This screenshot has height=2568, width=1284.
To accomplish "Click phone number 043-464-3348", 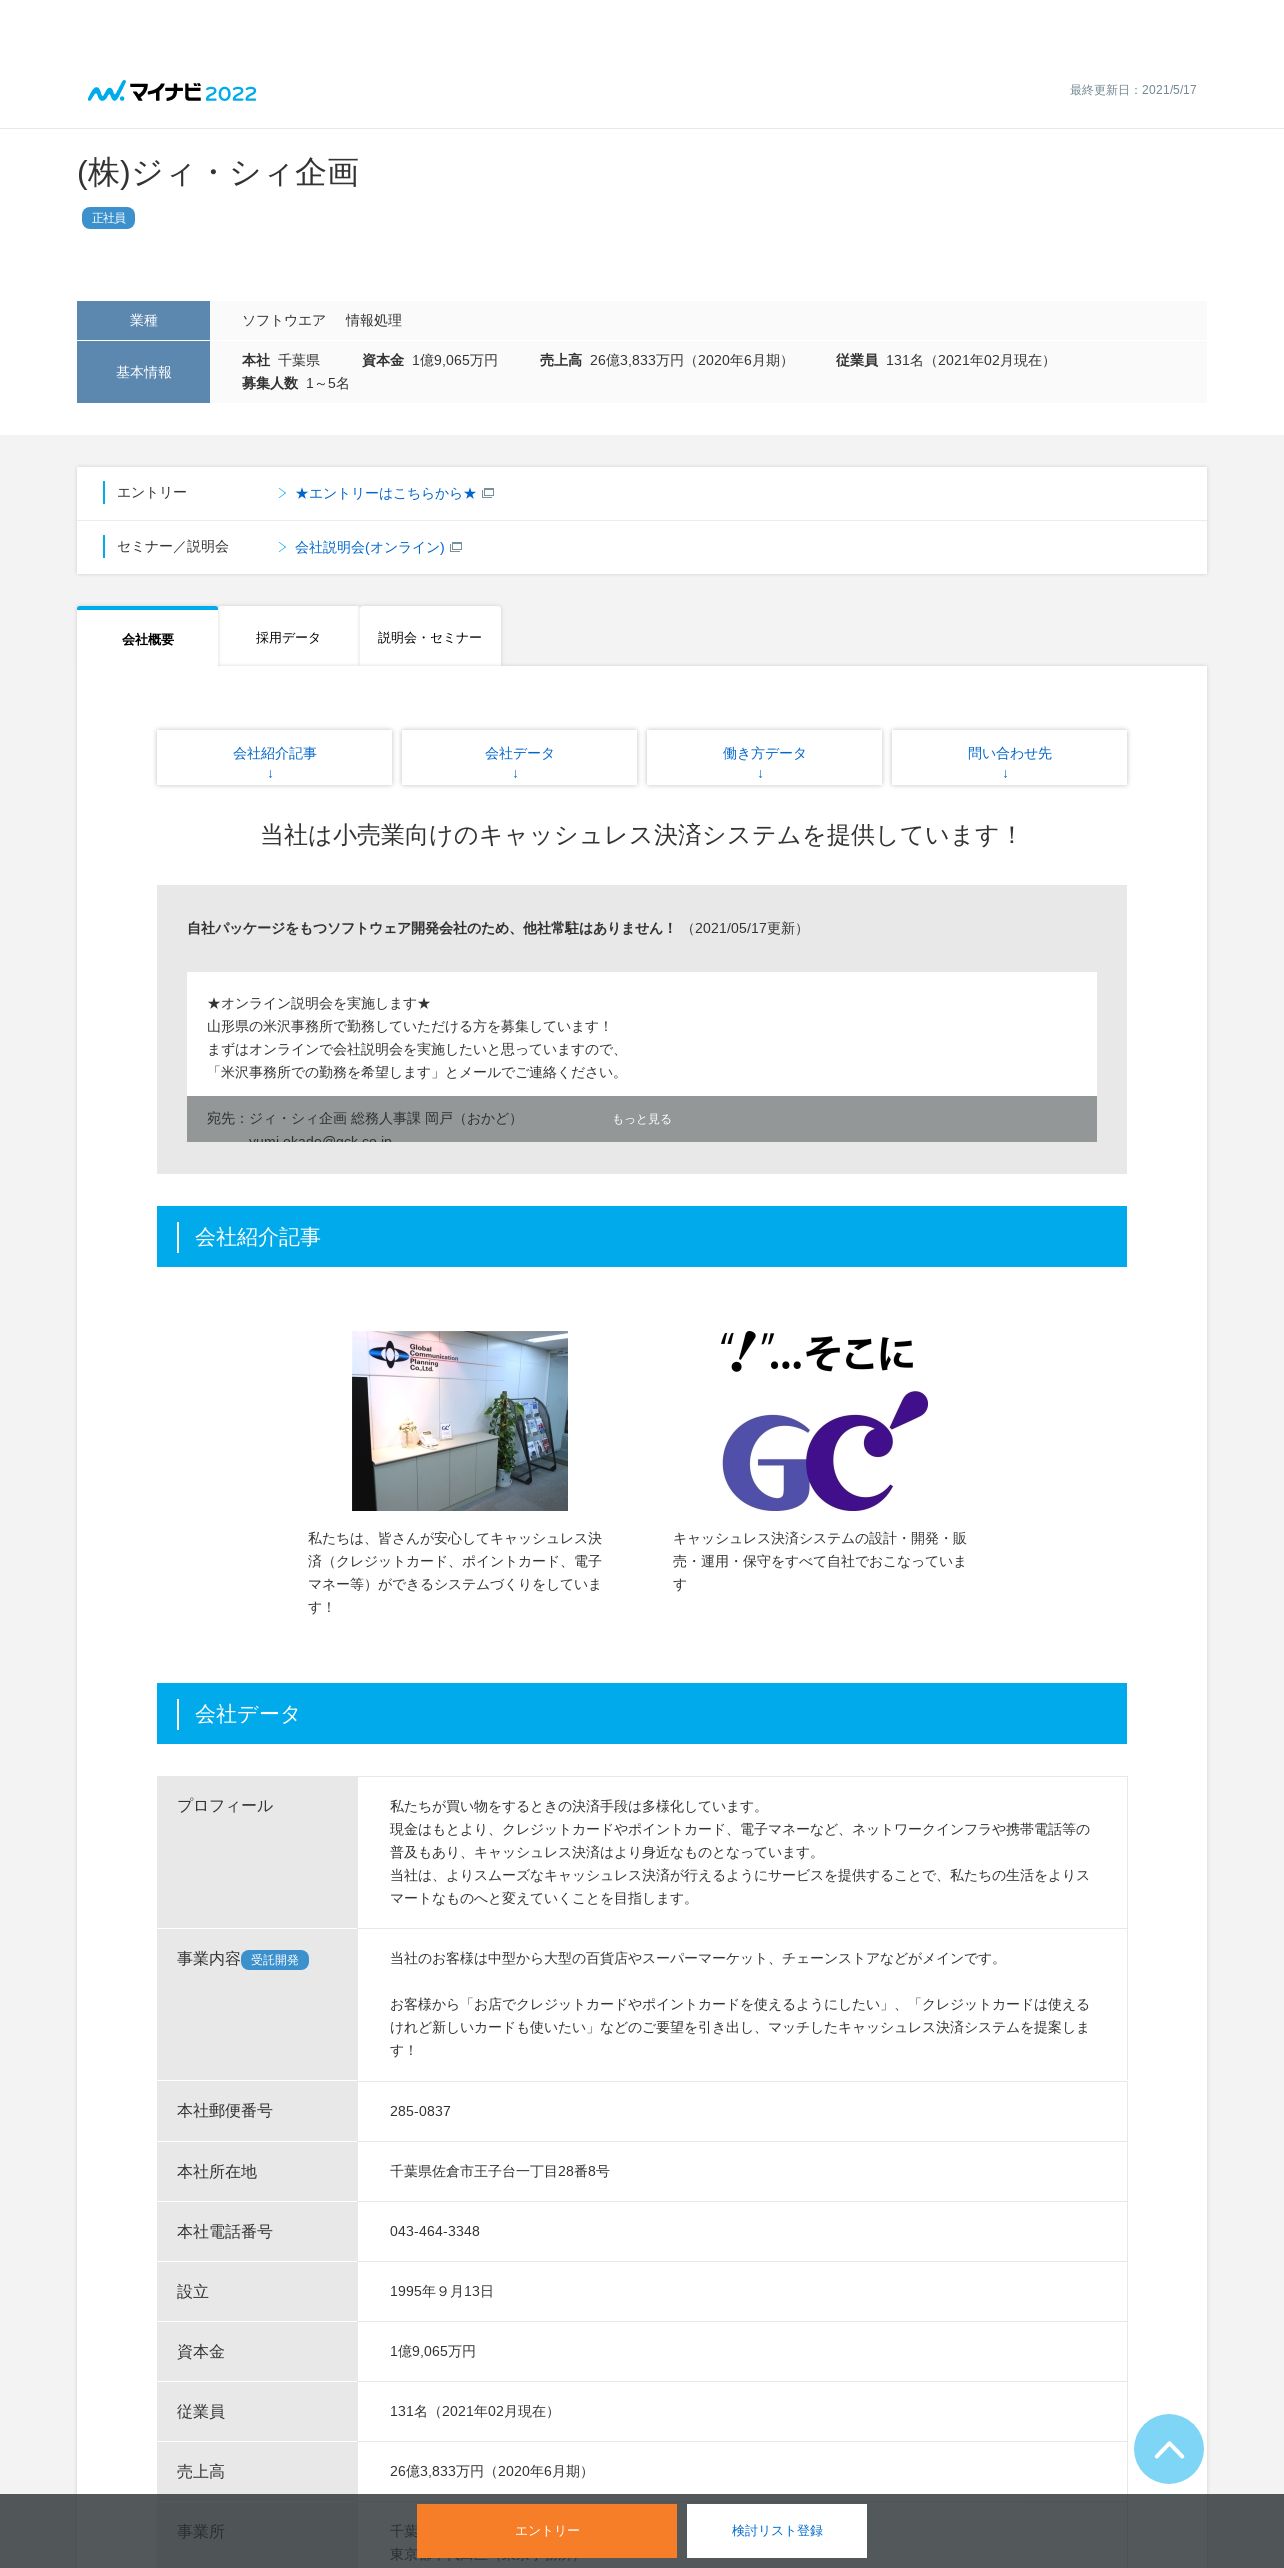I will (435, 2231).
